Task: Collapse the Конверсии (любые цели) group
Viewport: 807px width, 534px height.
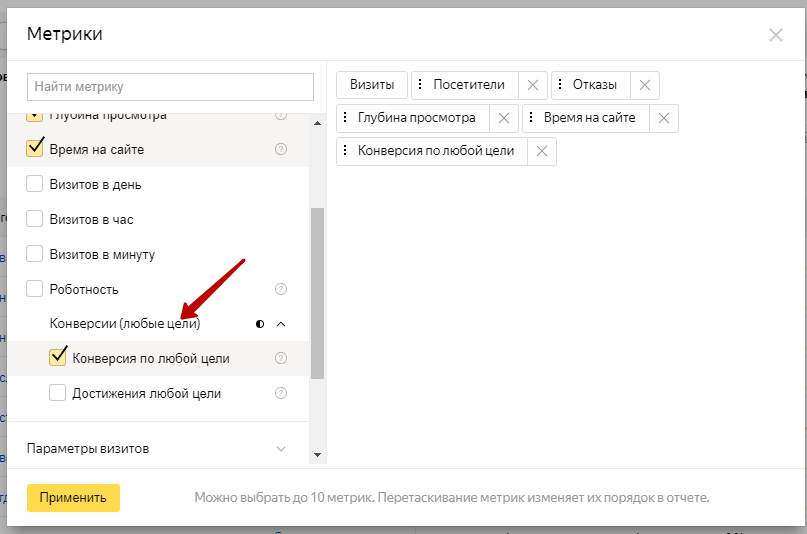Action: point(281,324)
